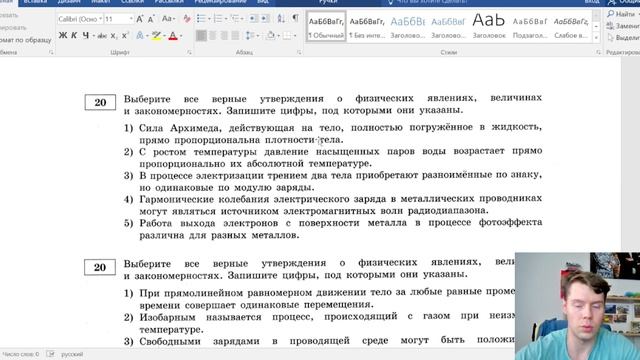The image size is (640, 360).
Task: Apply the bulleted list
Action: point(201,19)
